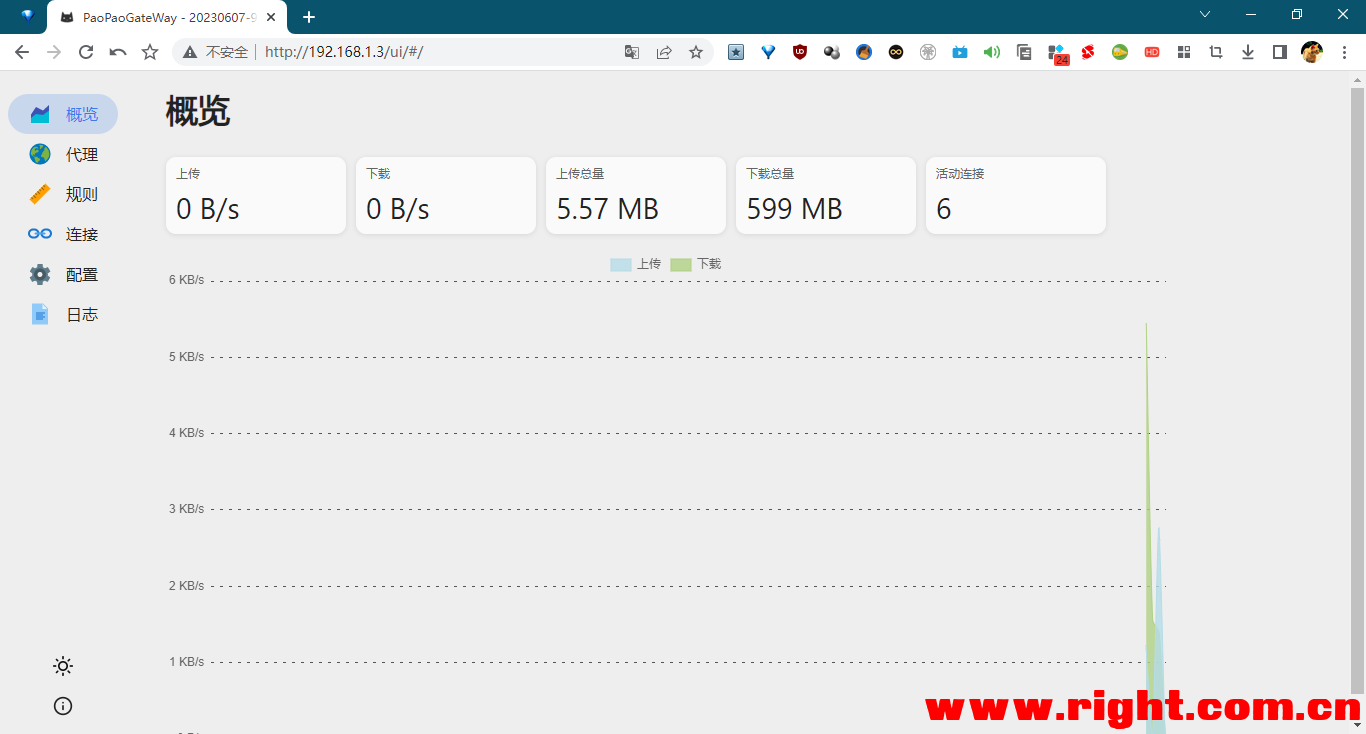Click the green speaker volume extension
The image size is (1366, 734).
click(992, 52)
